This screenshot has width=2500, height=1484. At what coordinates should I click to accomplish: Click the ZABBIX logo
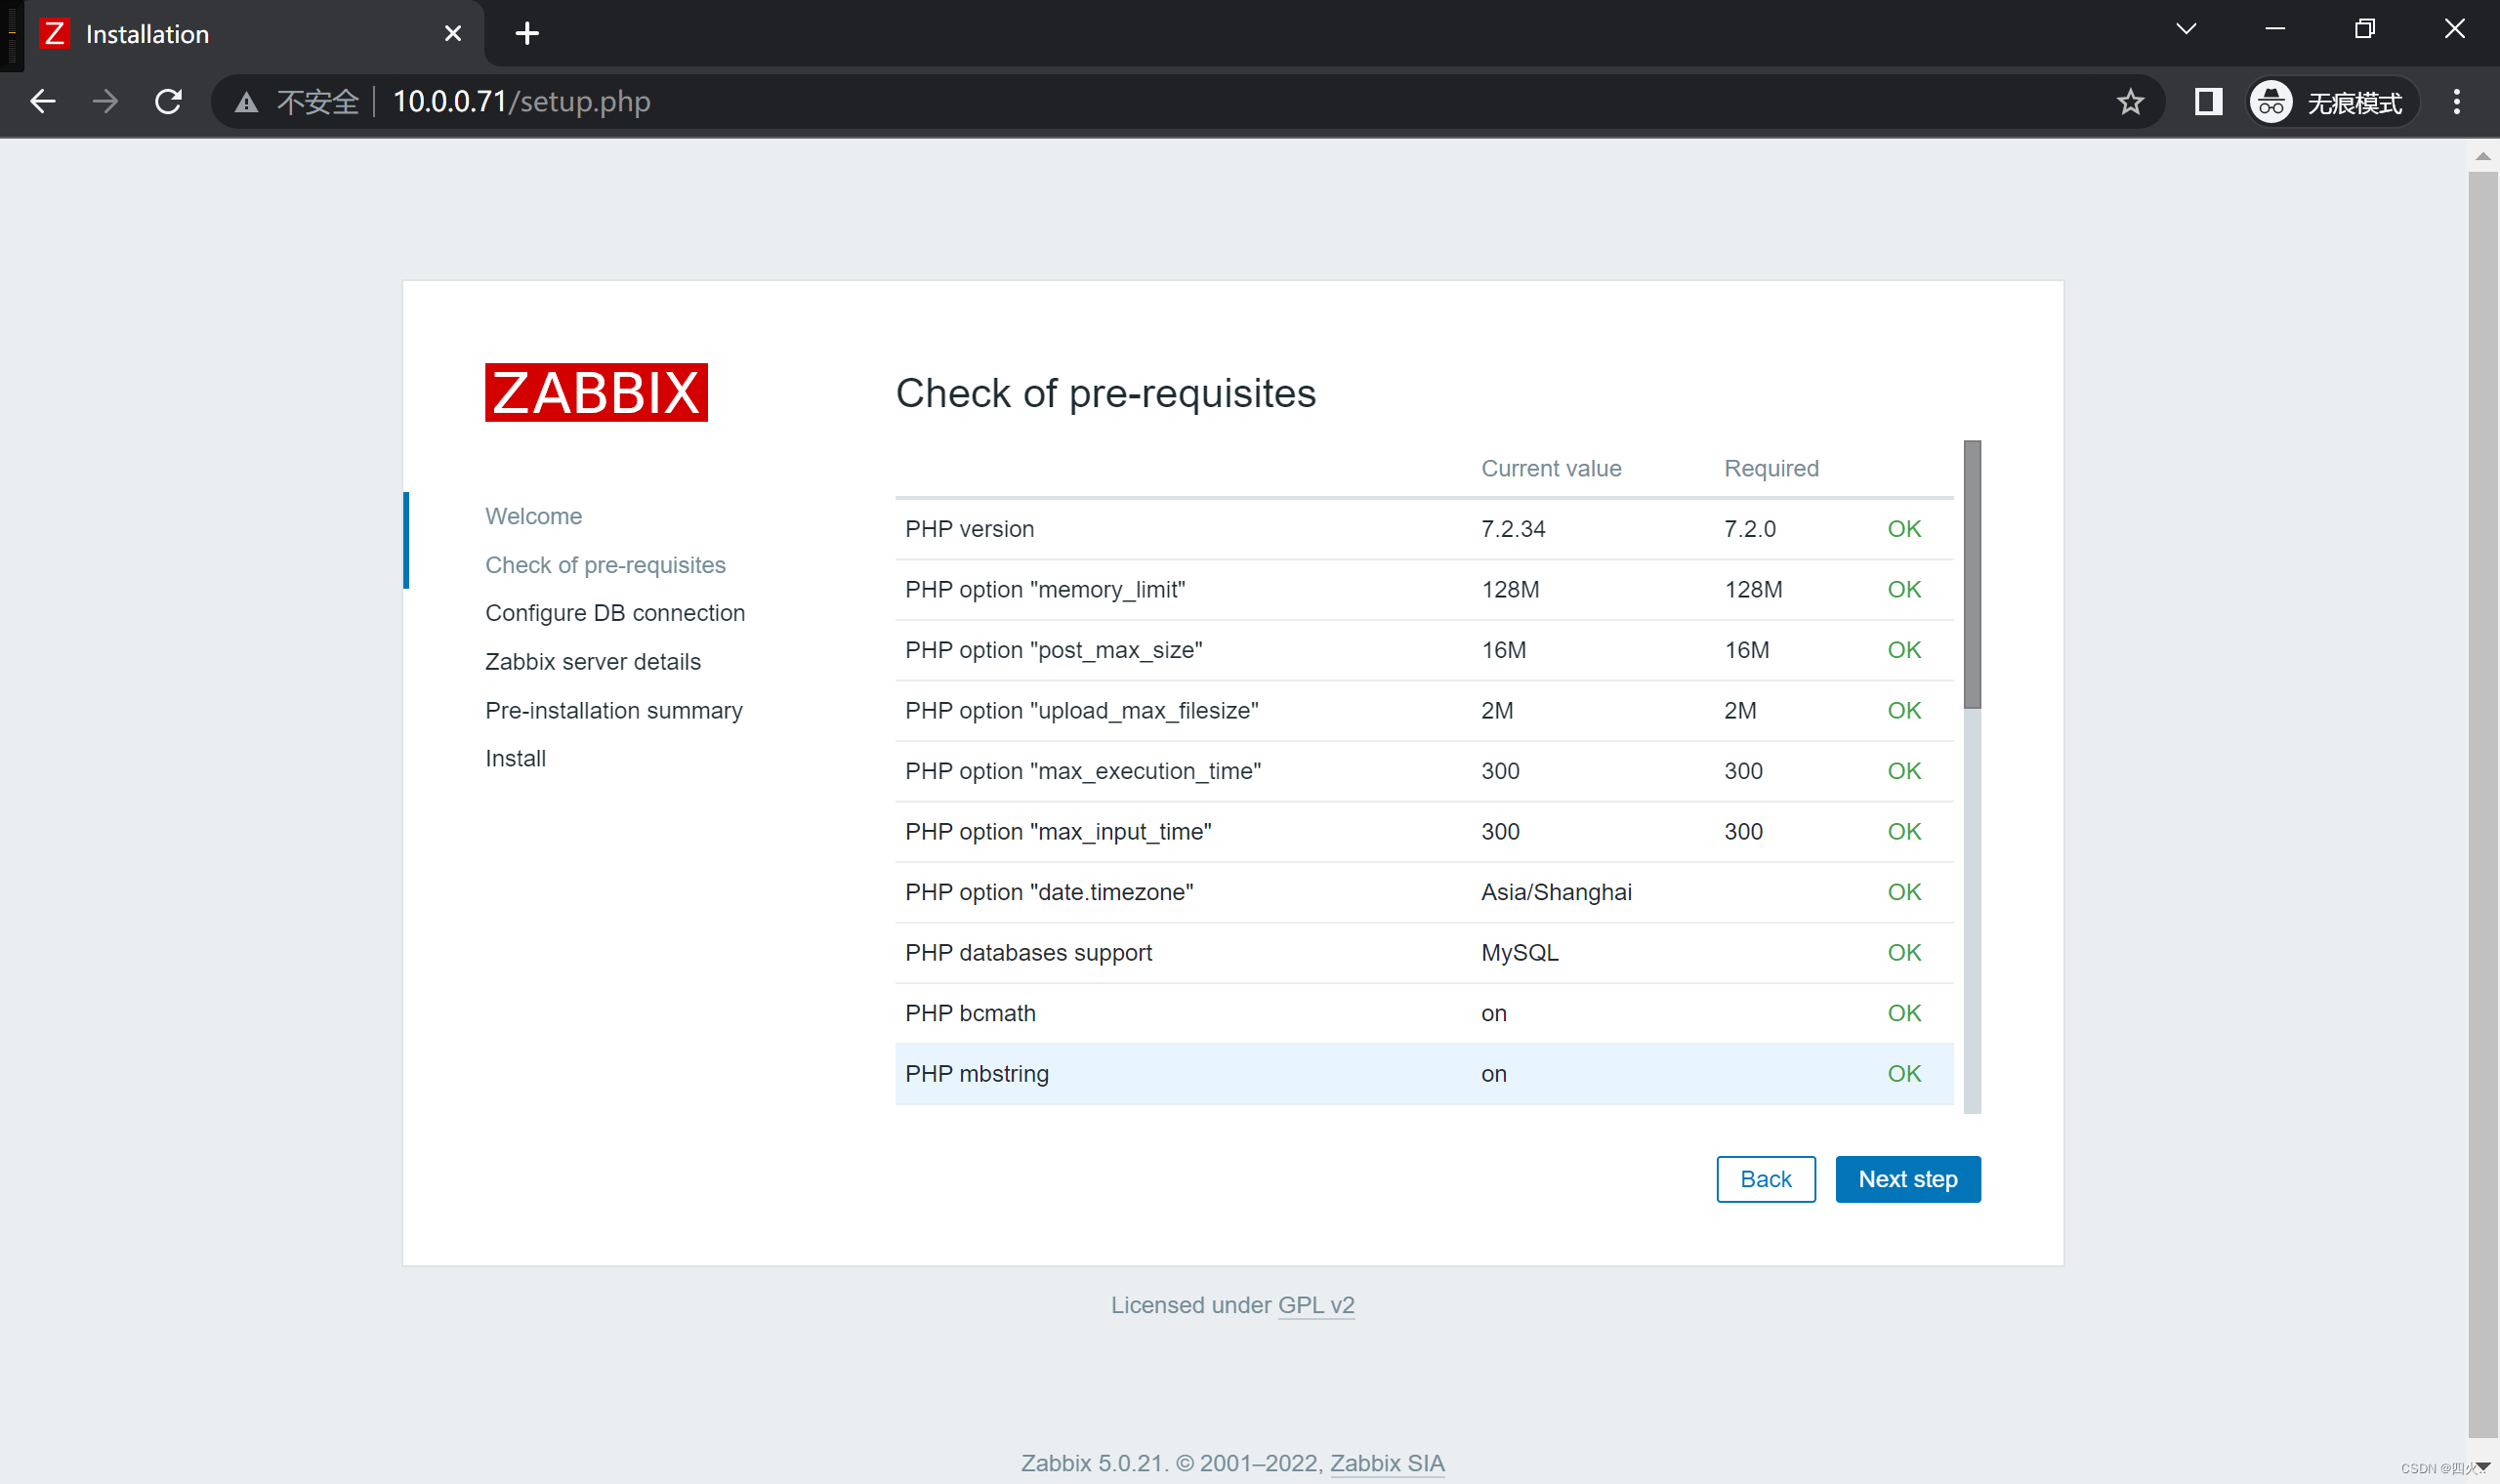point(596,392)
